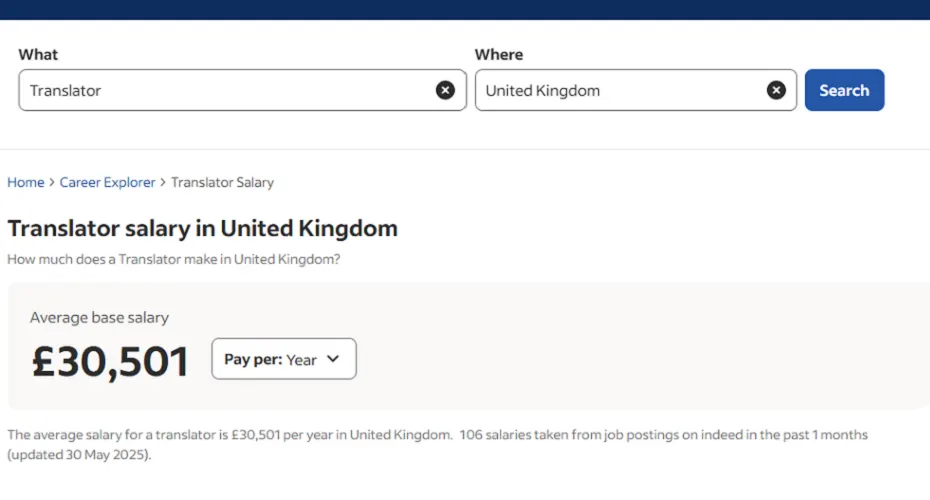The width and height of the screenshot is (930, 500).
Task: Expand pay period options via the down chevron
Action: coord(333,359)
